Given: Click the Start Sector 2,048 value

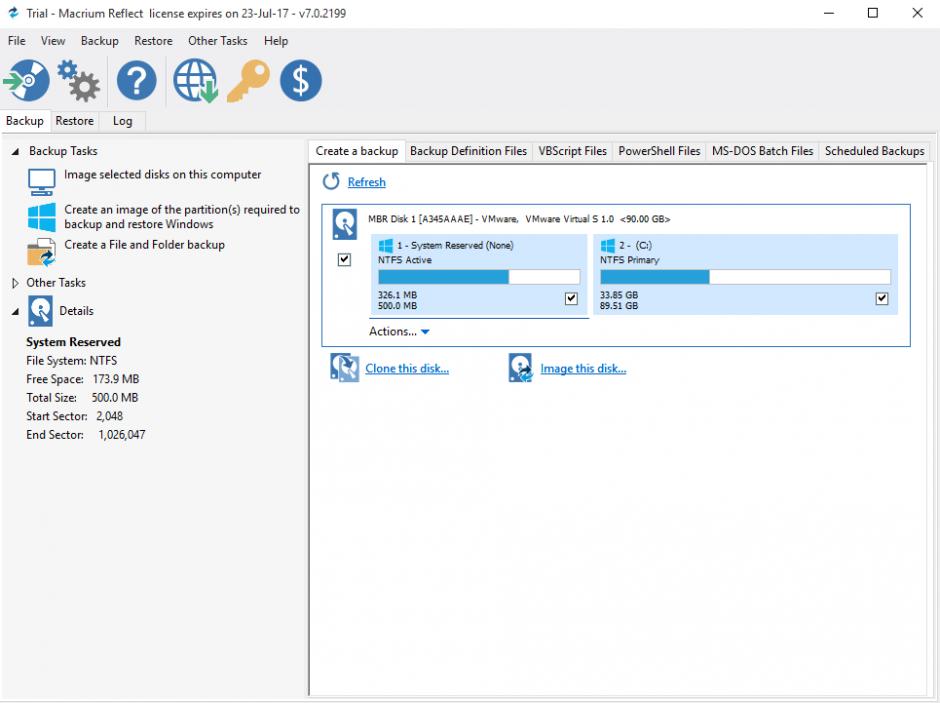Looking at the screenshot, I should 110,417.
